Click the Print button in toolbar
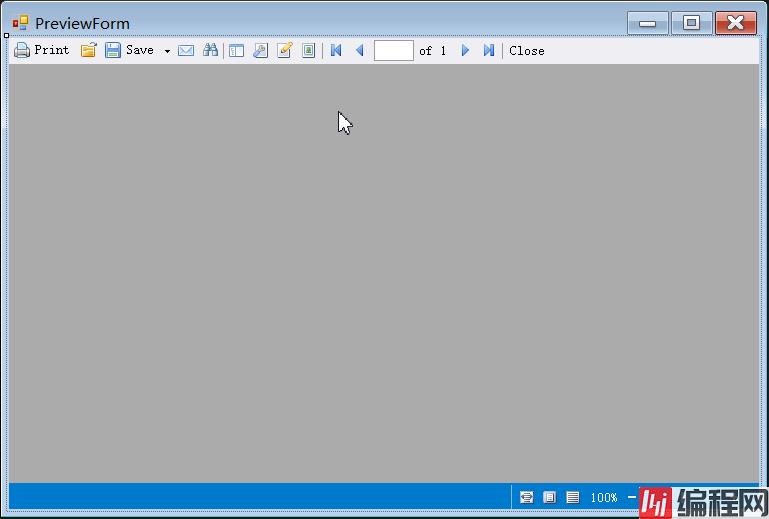Screen dimensions: 769x519 point(41,50)
